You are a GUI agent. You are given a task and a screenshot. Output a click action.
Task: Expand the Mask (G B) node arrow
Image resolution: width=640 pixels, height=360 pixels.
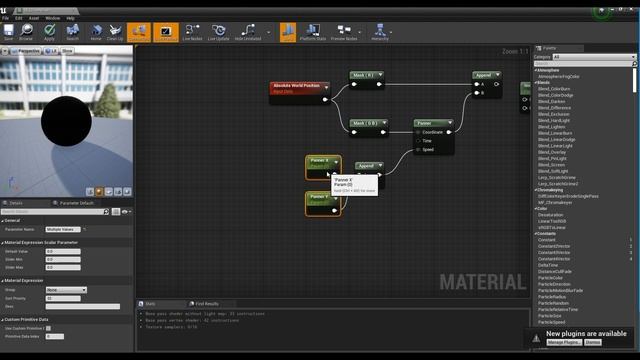pos(384,123)
